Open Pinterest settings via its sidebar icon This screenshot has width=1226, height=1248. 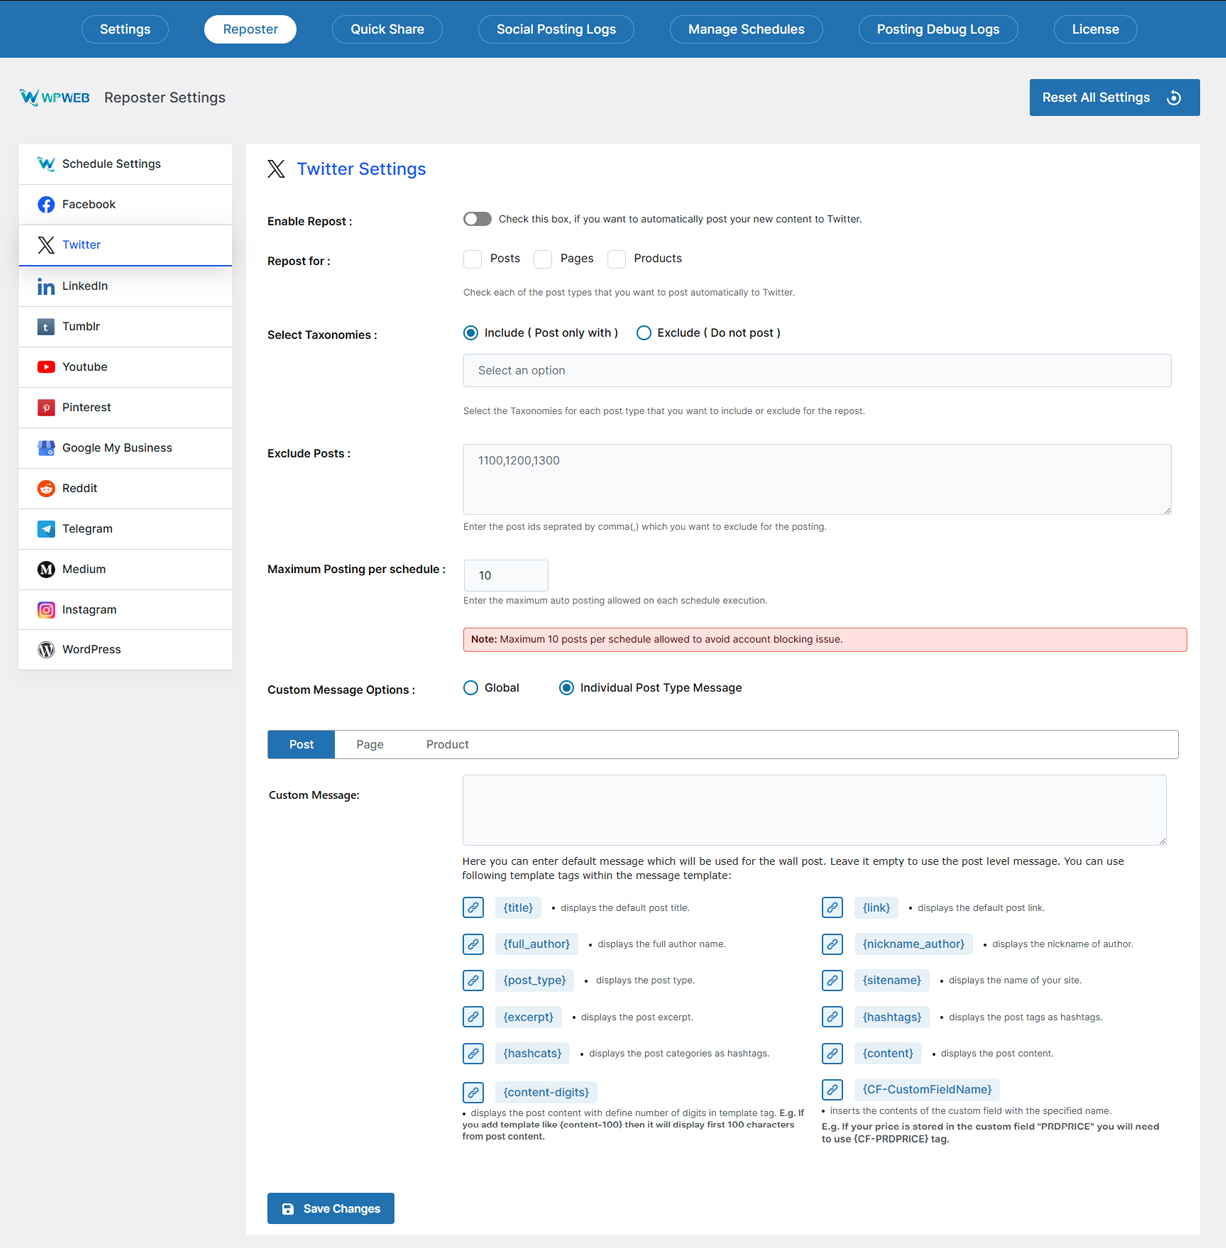pos(46,407)
